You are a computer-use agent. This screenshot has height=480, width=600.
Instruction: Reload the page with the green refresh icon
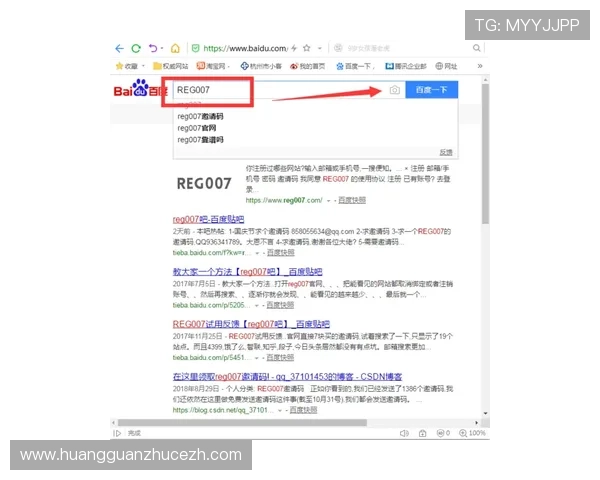coord(136,48)
